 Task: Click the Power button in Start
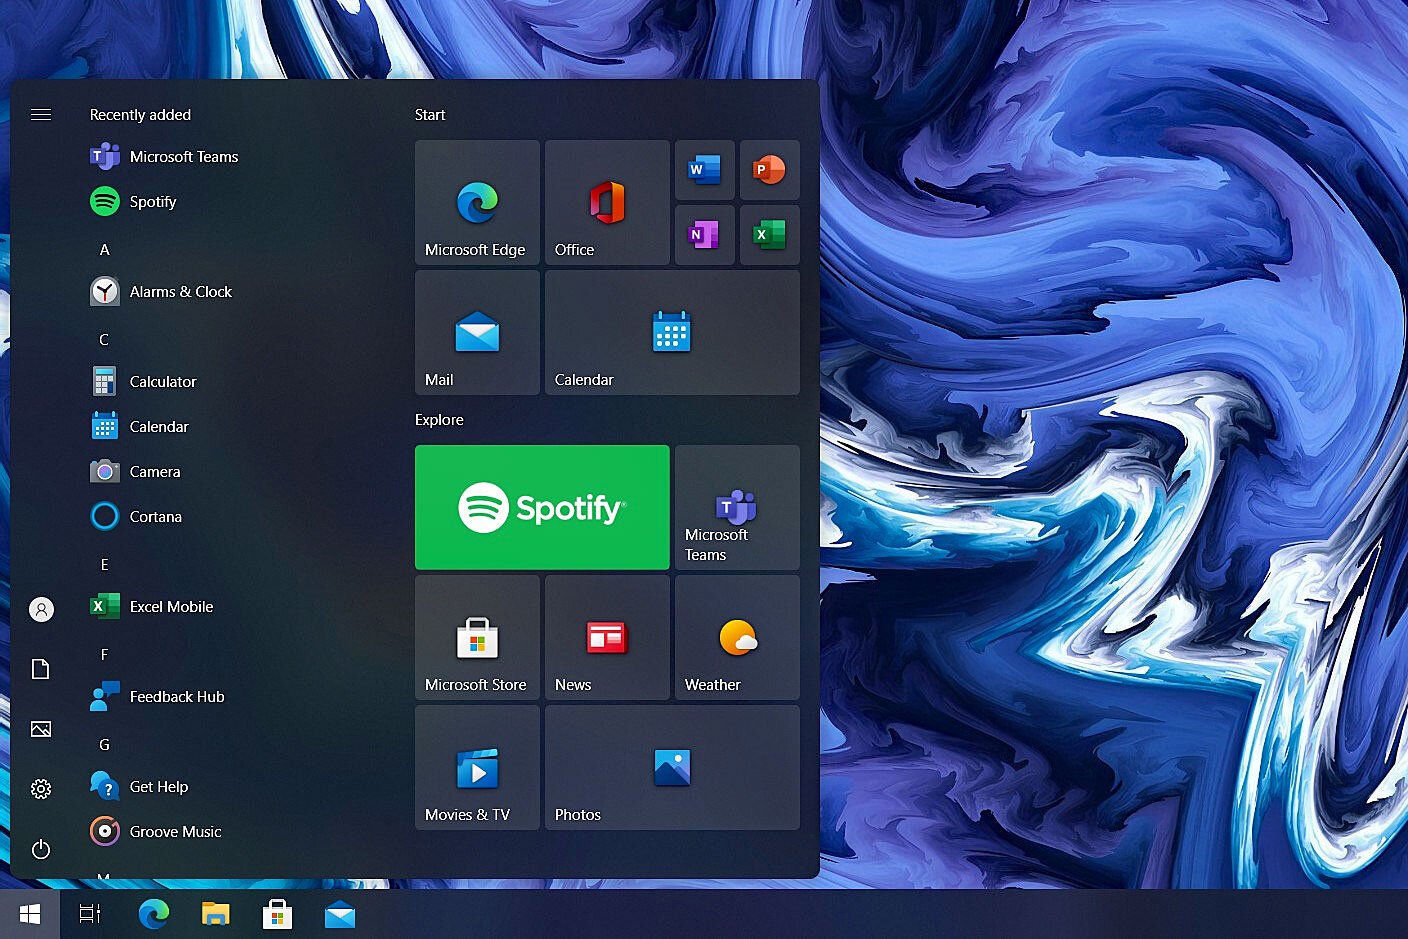tap(41, 849)
